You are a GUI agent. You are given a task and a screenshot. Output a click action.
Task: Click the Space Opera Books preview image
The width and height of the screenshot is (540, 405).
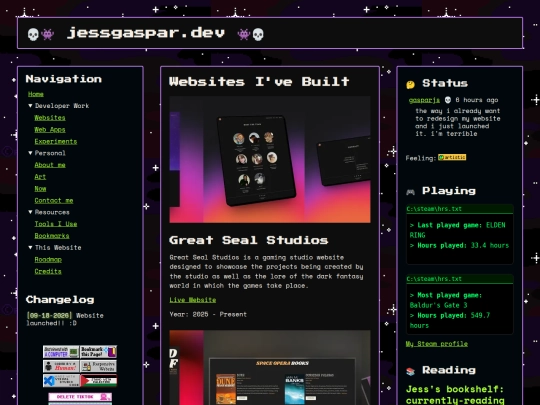tap(270, 367)
